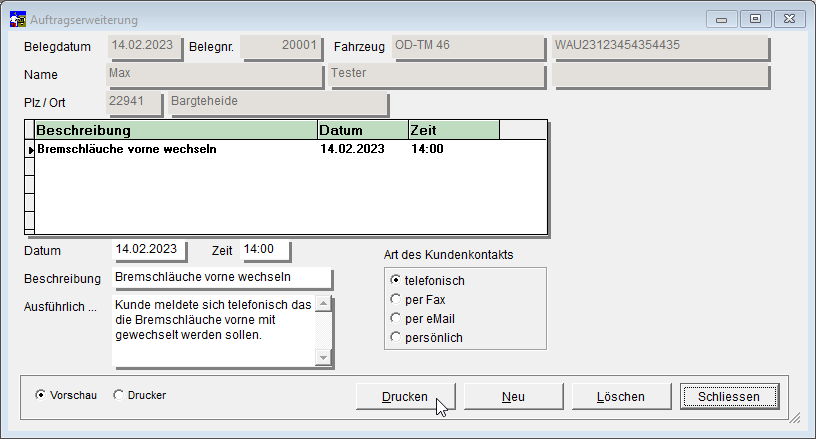The height and width of the screenshot is (439, 816).
Task: Click the Beschreibung column header
Action: 176,130
